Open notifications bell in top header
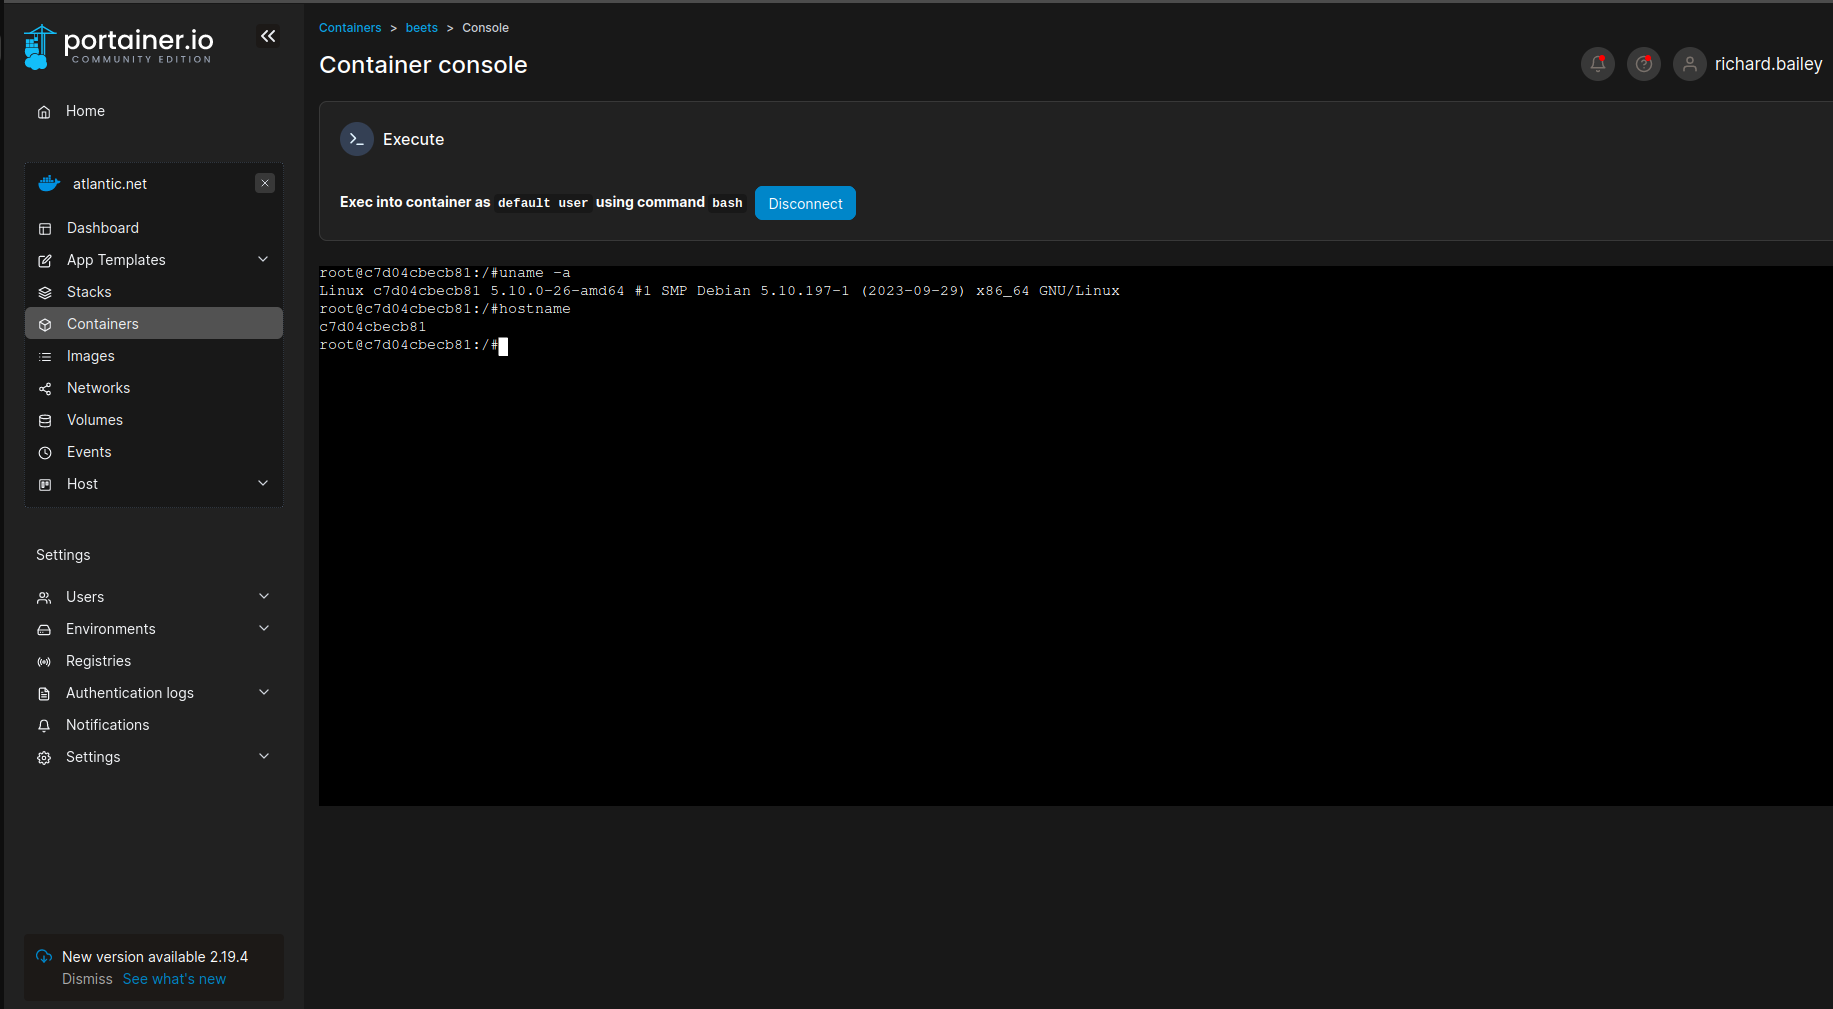The image size is (1833, 1009). tap(1598, 64)
